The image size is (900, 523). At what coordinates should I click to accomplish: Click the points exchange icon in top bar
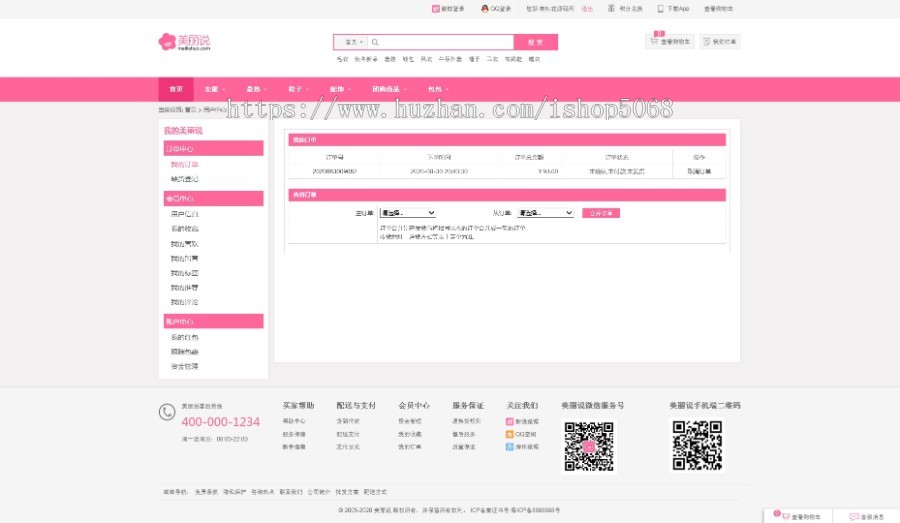(611, 9)
